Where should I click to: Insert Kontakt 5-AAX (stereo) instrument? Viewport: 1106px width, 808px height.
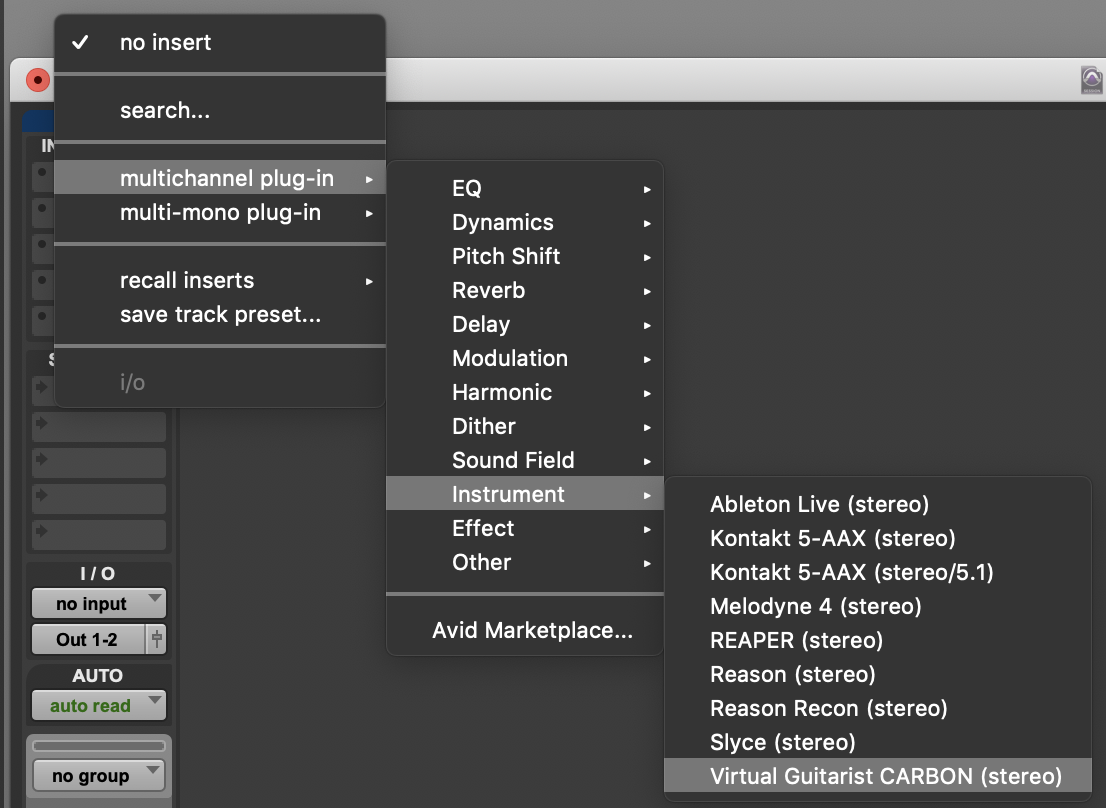pyautogui.click(x=878, y=537)
